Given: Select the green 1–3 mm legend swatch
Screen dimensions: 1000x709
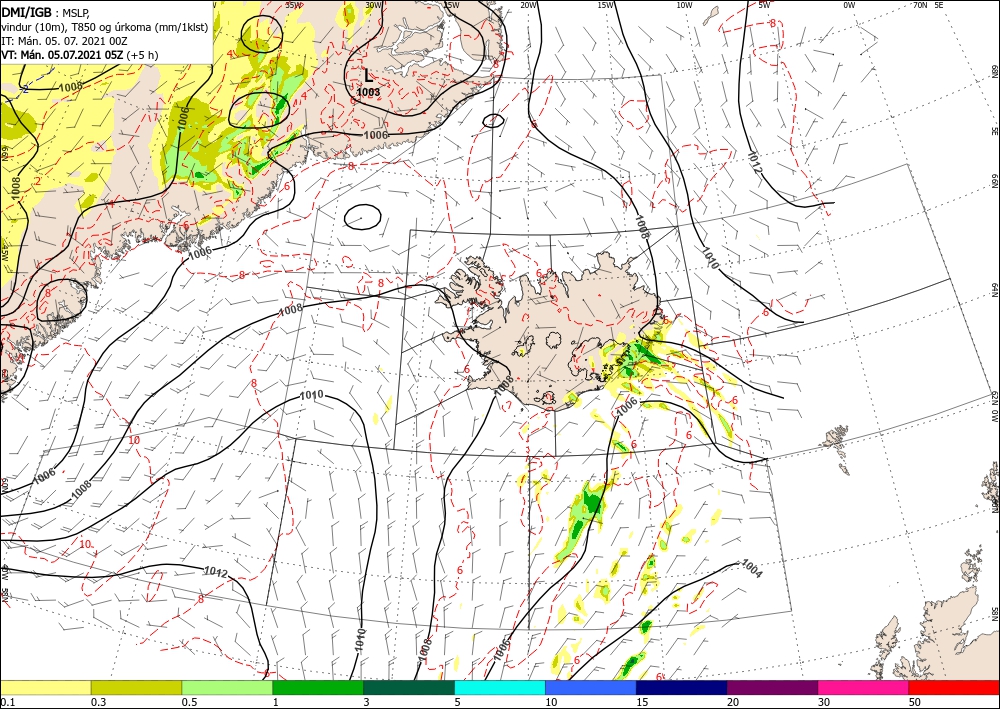Looking at the screenshot, I should 318,687.
